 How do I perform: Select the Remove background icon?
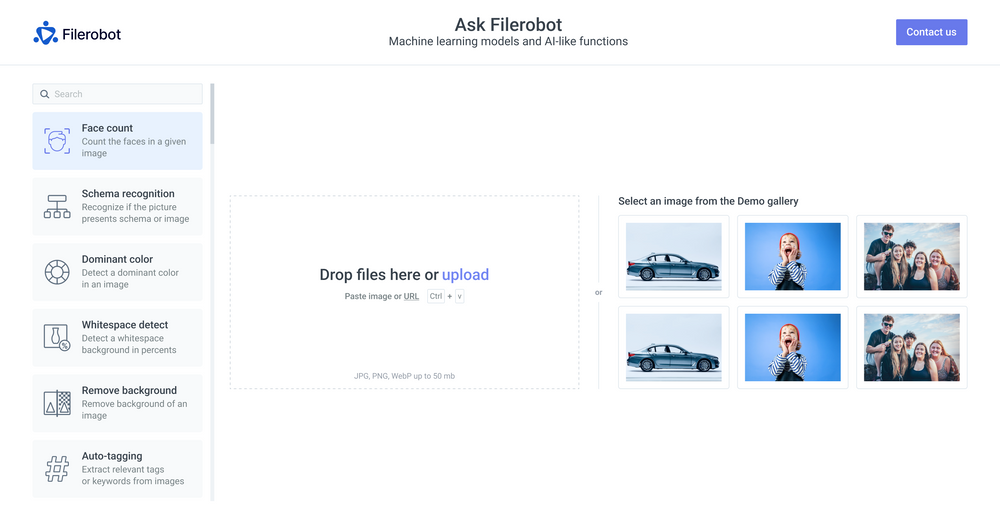coord(57,403)
